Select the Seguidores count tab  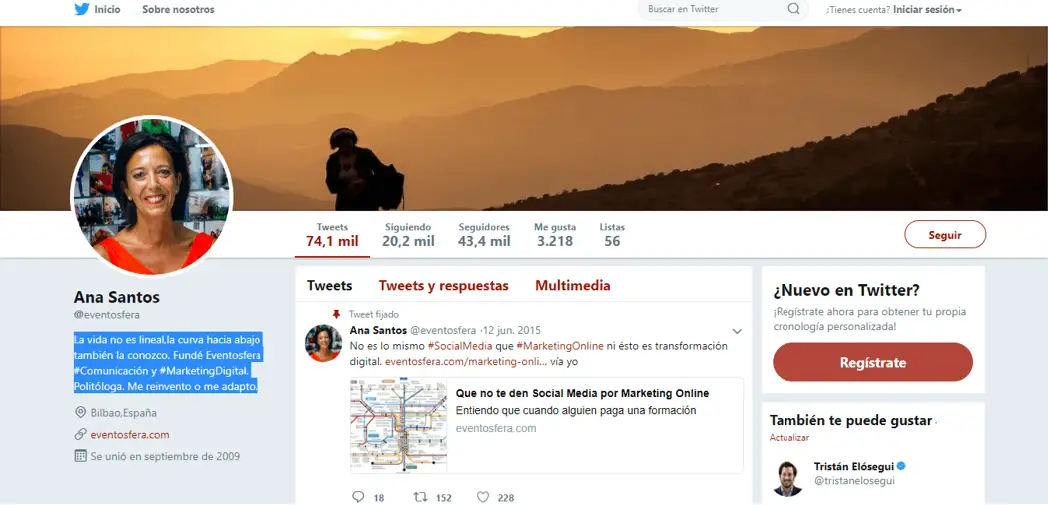(484, 235)
